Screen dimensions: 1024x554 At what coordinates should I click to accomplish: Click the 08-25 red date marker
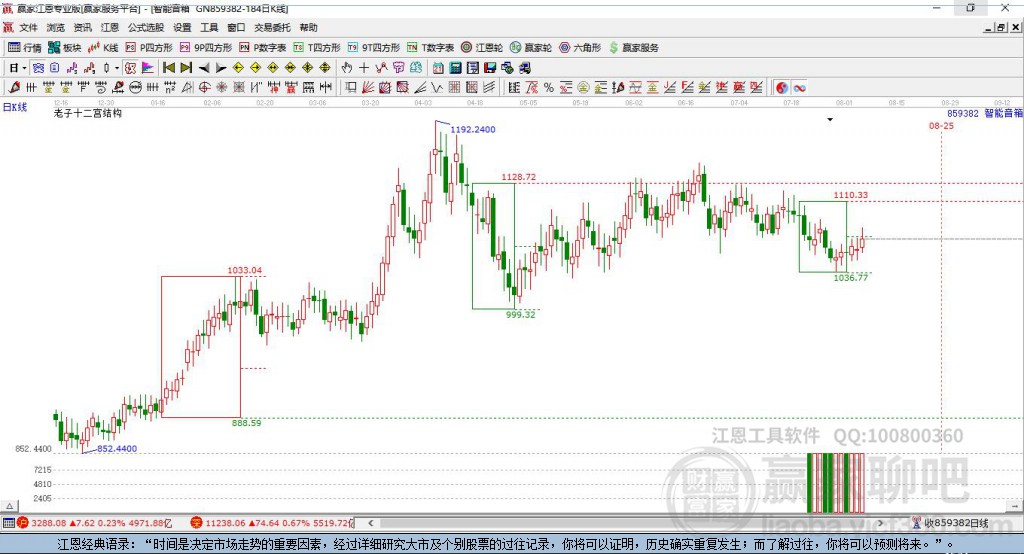[941, 125]
